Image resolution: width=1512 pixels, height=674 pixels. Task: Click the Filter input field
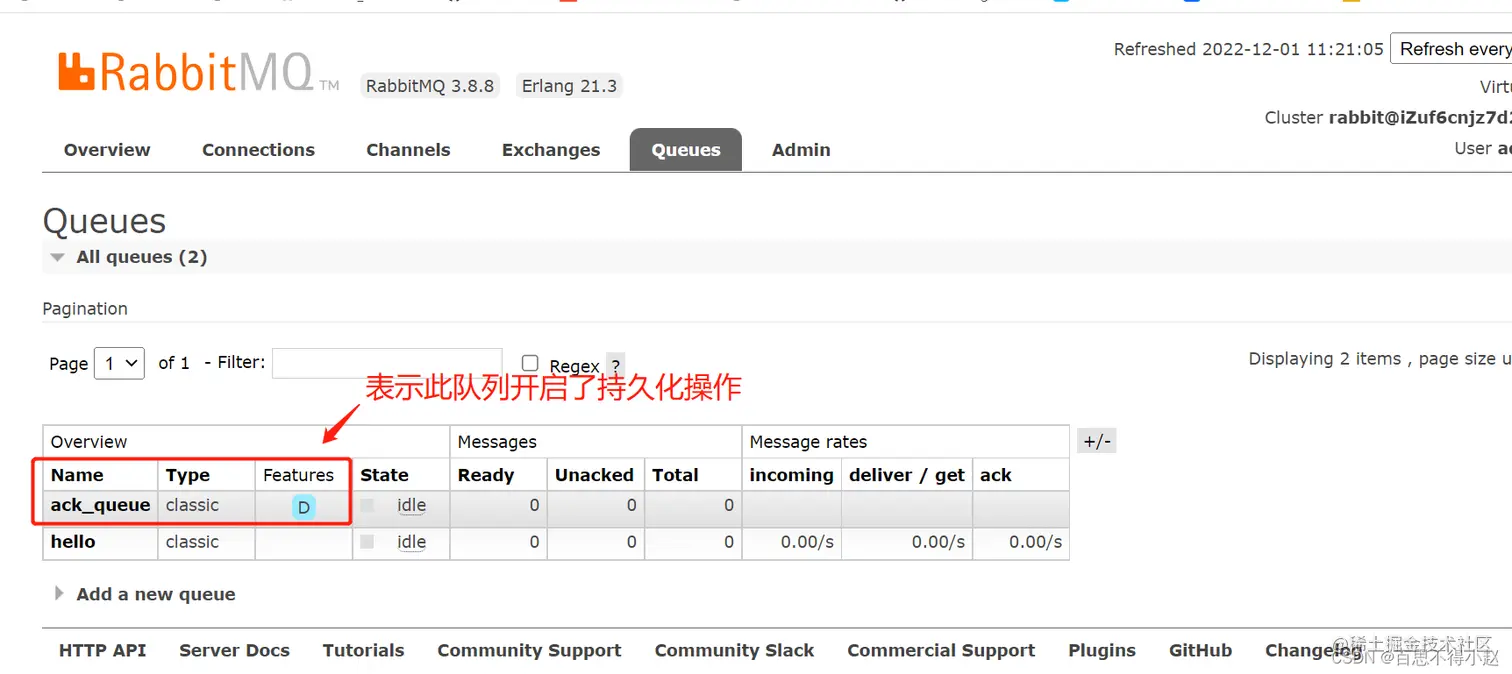point(387,363)
